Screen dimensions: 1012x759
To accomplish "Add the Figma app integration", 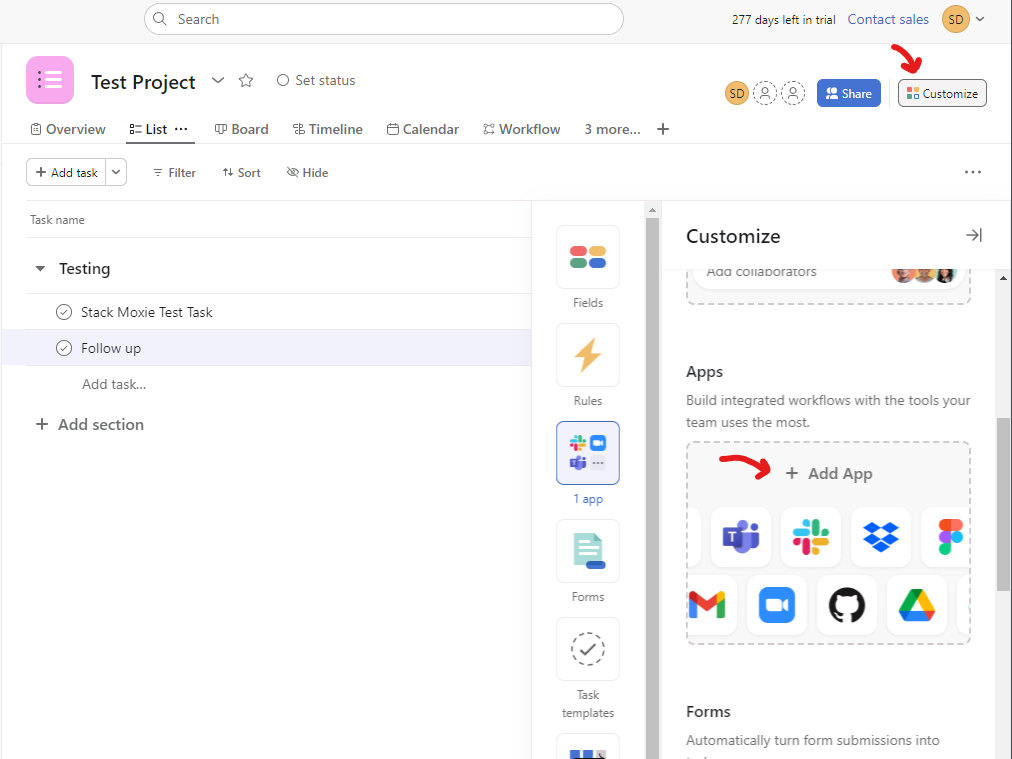I will point(949,536).
